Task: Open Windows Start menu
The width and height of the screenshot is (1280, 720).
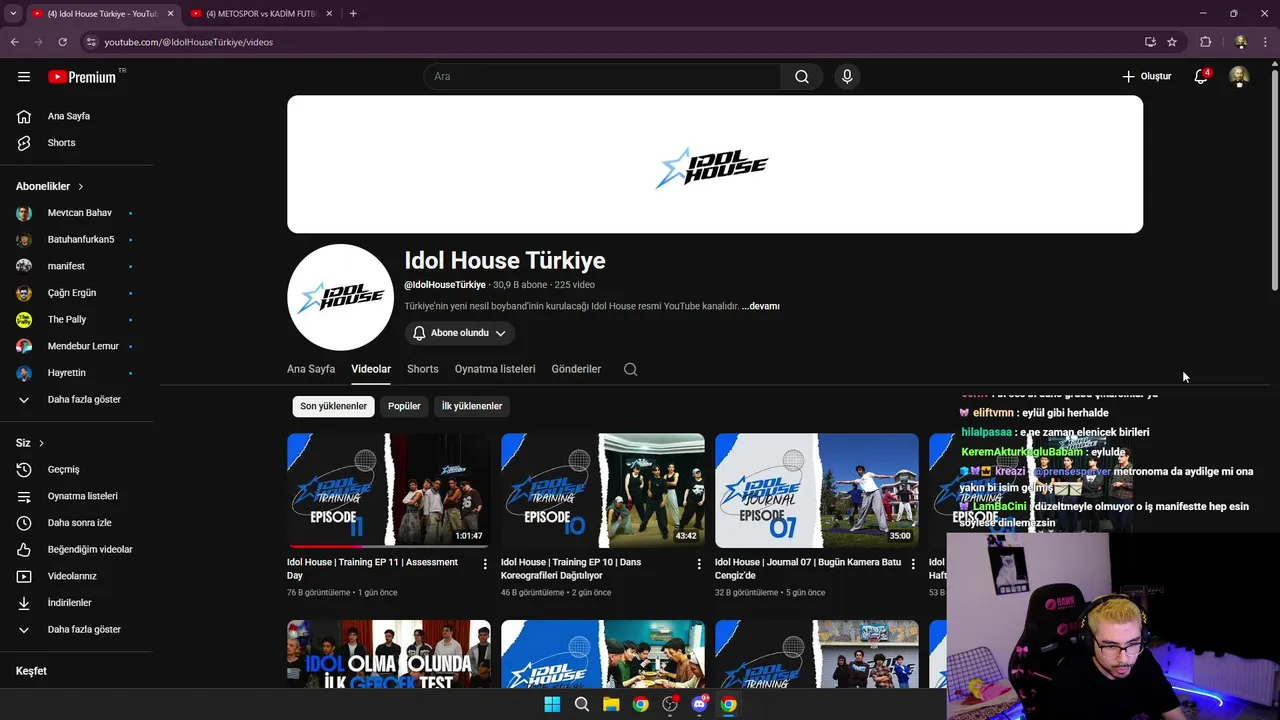Action: click(x=552, y=704)
